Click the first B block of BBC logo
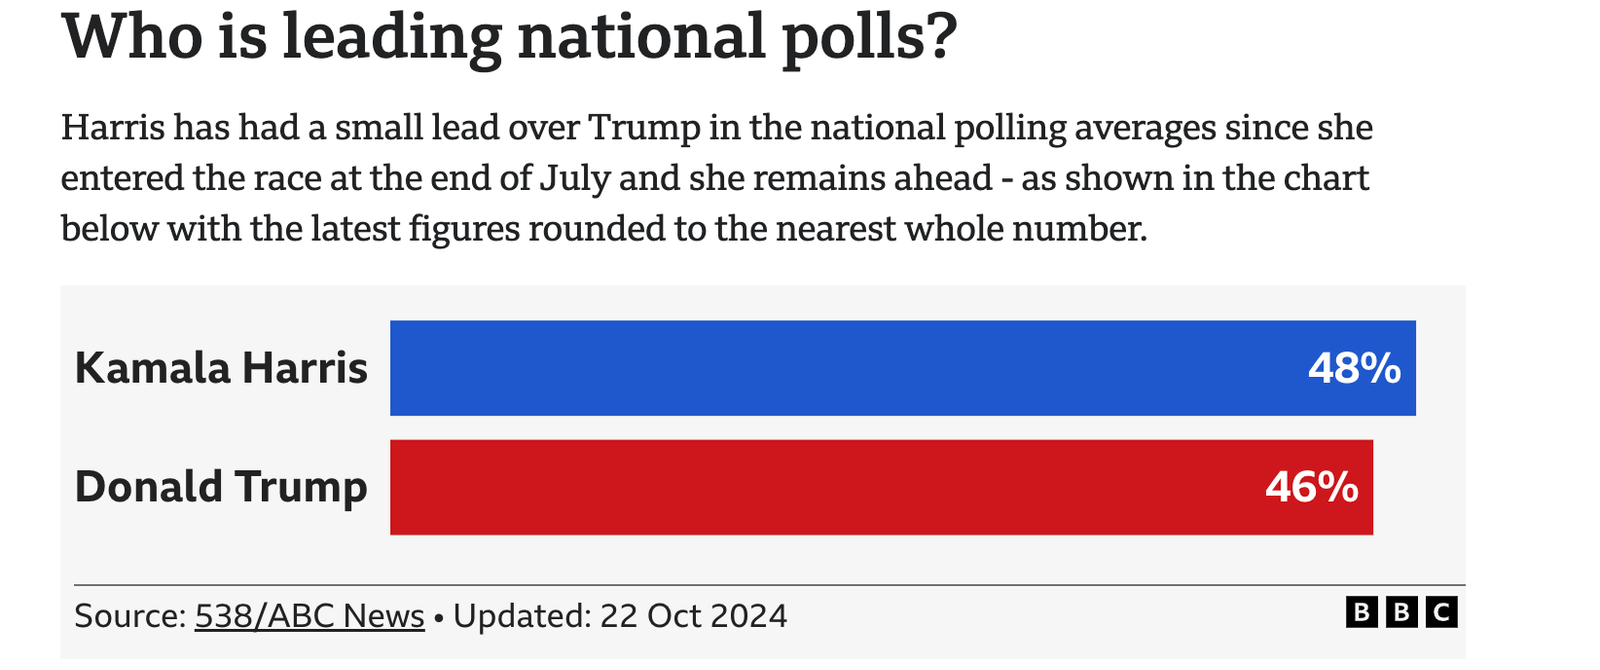Image resolution: width=1600 pixels, height=670 pixels. click(x=1361, y=612)
